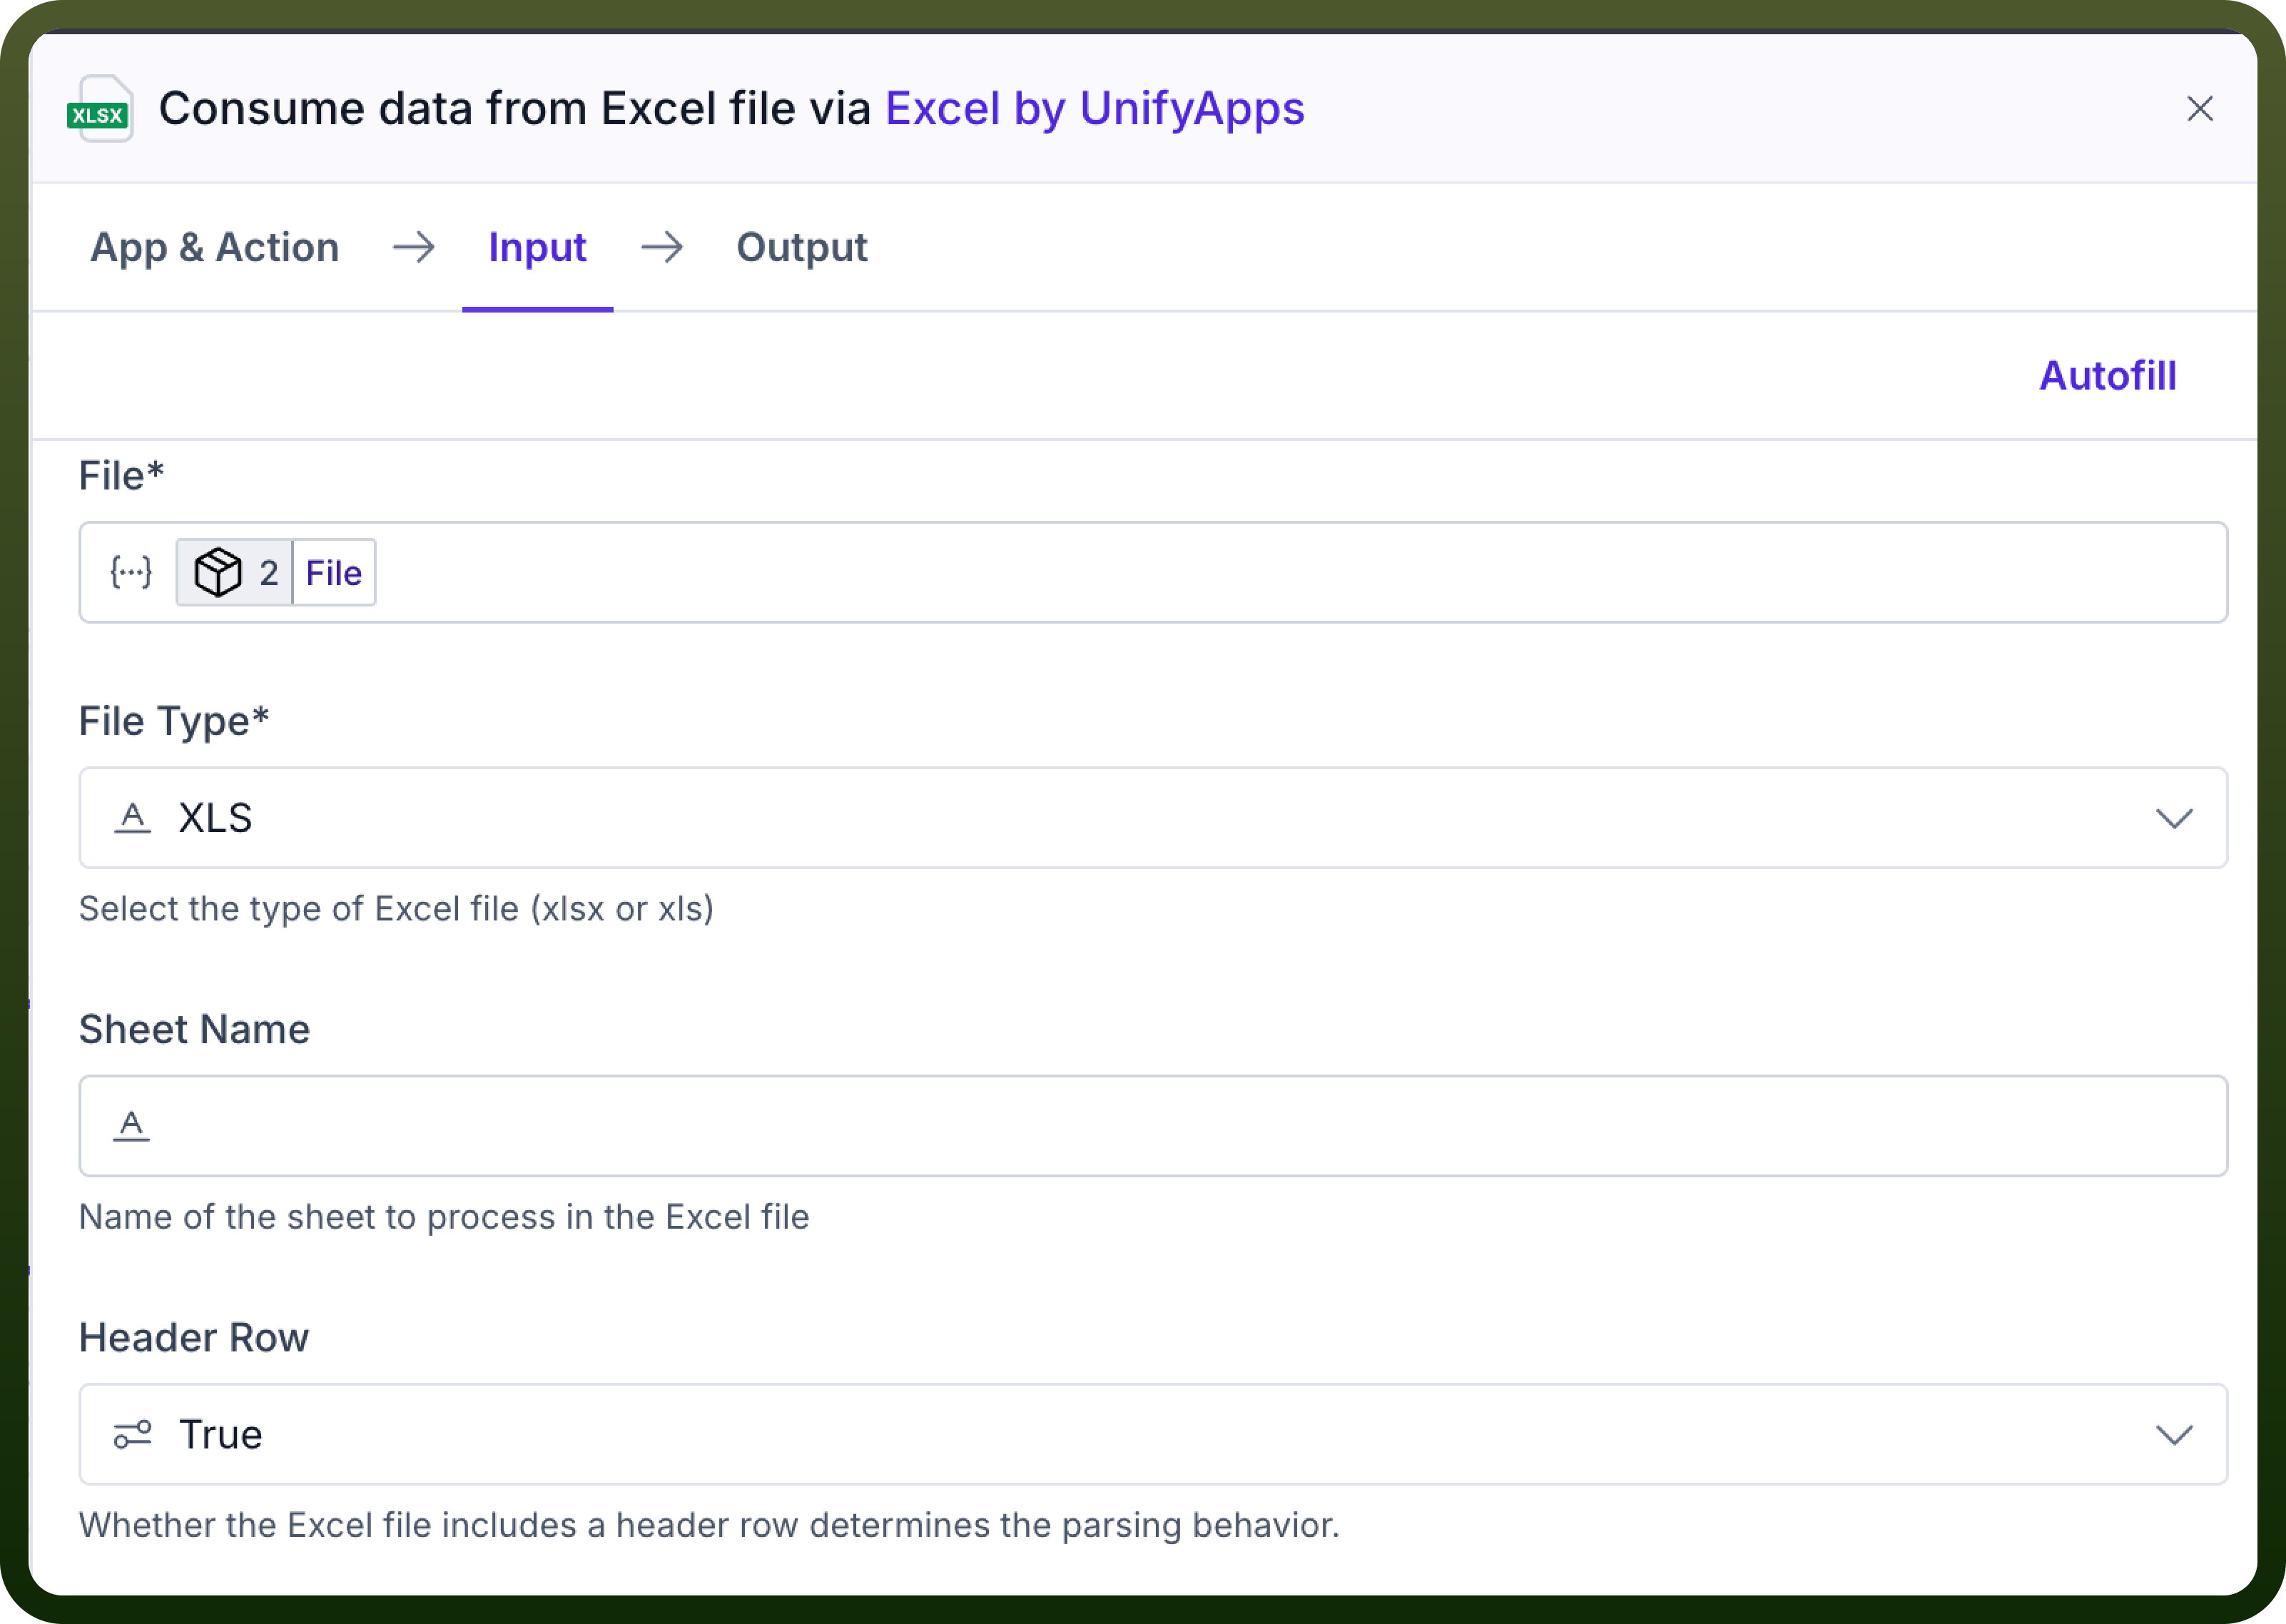Click inside the File input field

coord(1153,572)
